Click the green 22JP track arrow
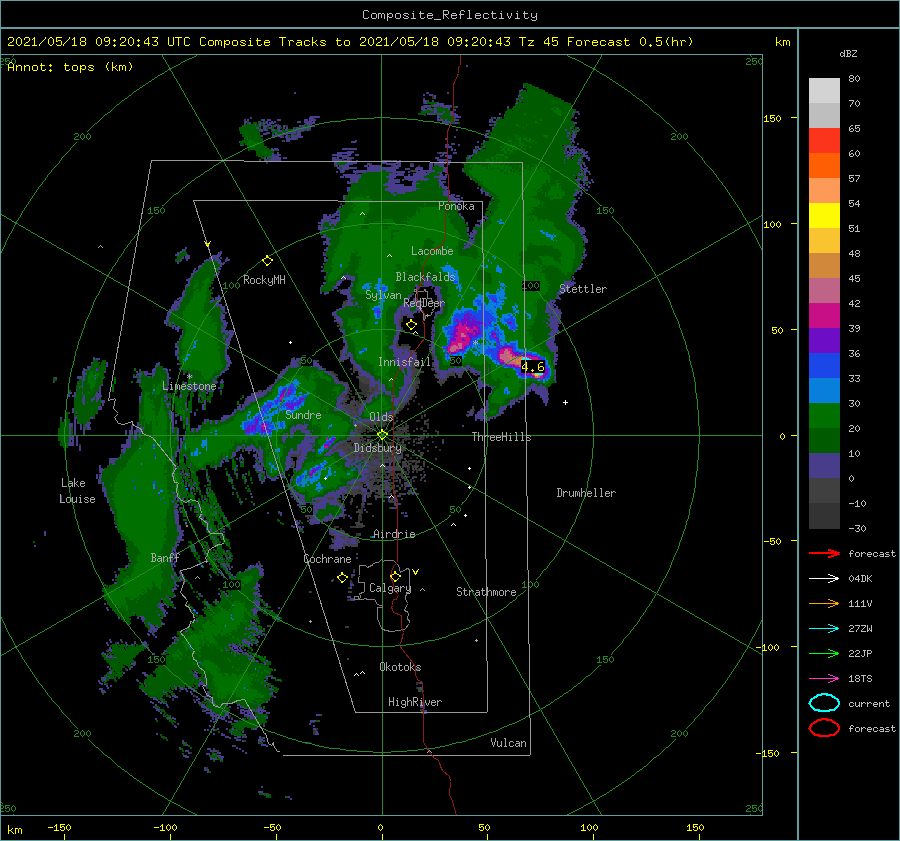Screen dimensions: 900x841 pos(824,653)
